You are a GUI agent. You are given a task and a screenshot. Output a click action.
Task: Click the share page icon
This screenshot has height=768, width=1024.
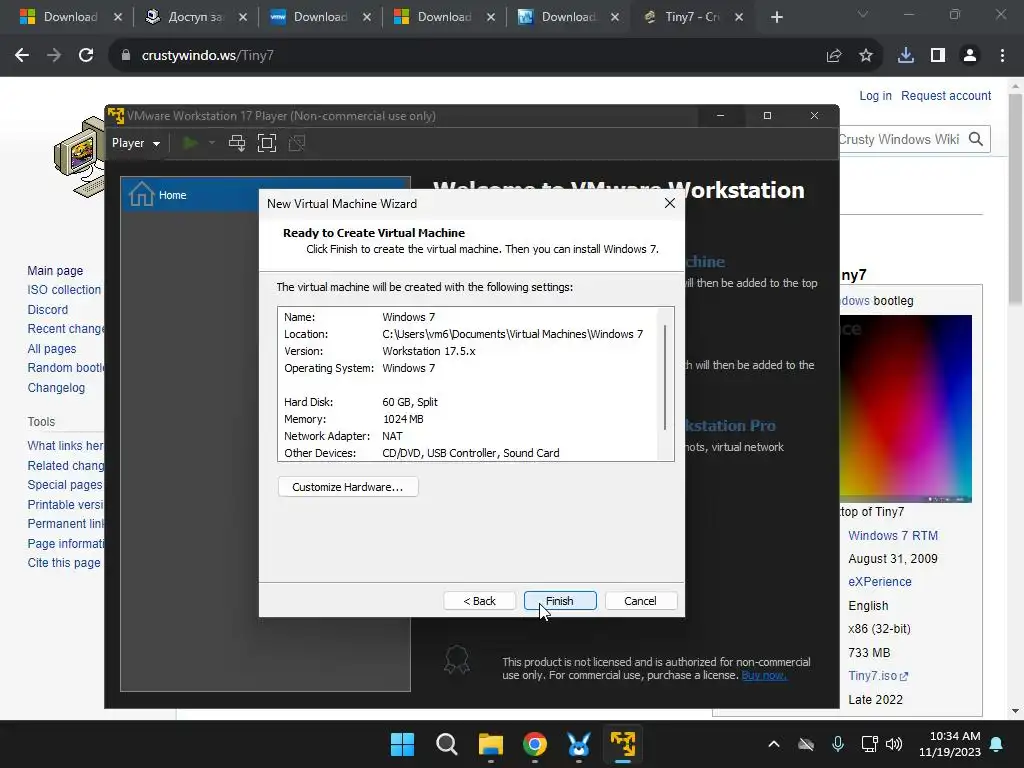click(x=834, y=56)
